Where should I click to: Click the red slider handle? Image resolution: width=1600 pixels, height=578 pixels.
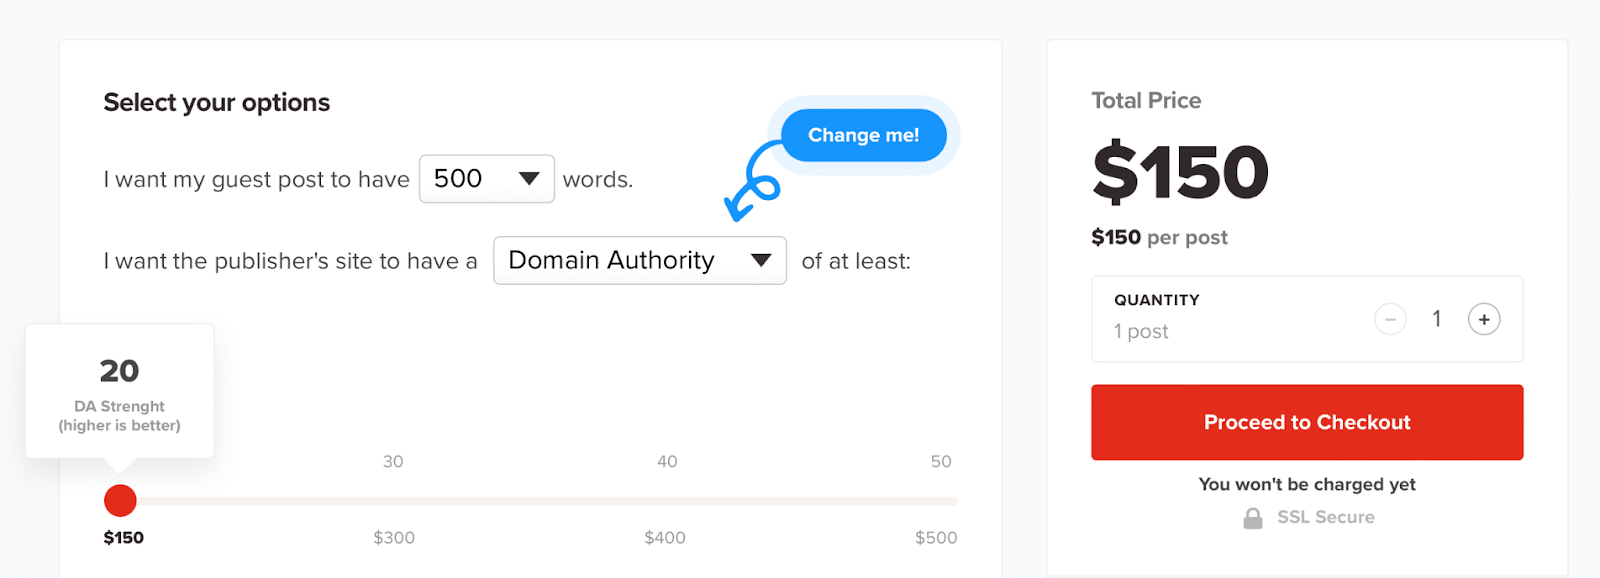click(x=120, y=500)
